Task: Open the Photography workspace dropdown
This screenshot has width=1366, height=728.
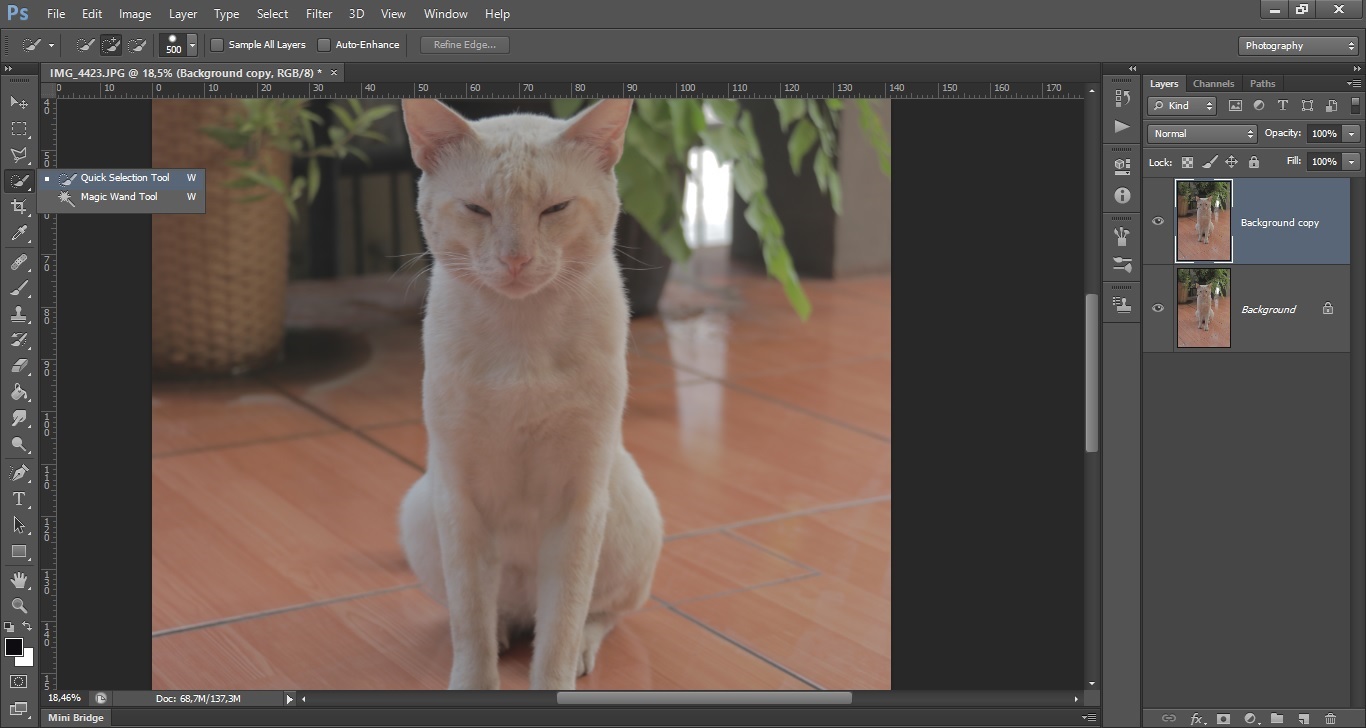Action: [x=1298, y=46]
